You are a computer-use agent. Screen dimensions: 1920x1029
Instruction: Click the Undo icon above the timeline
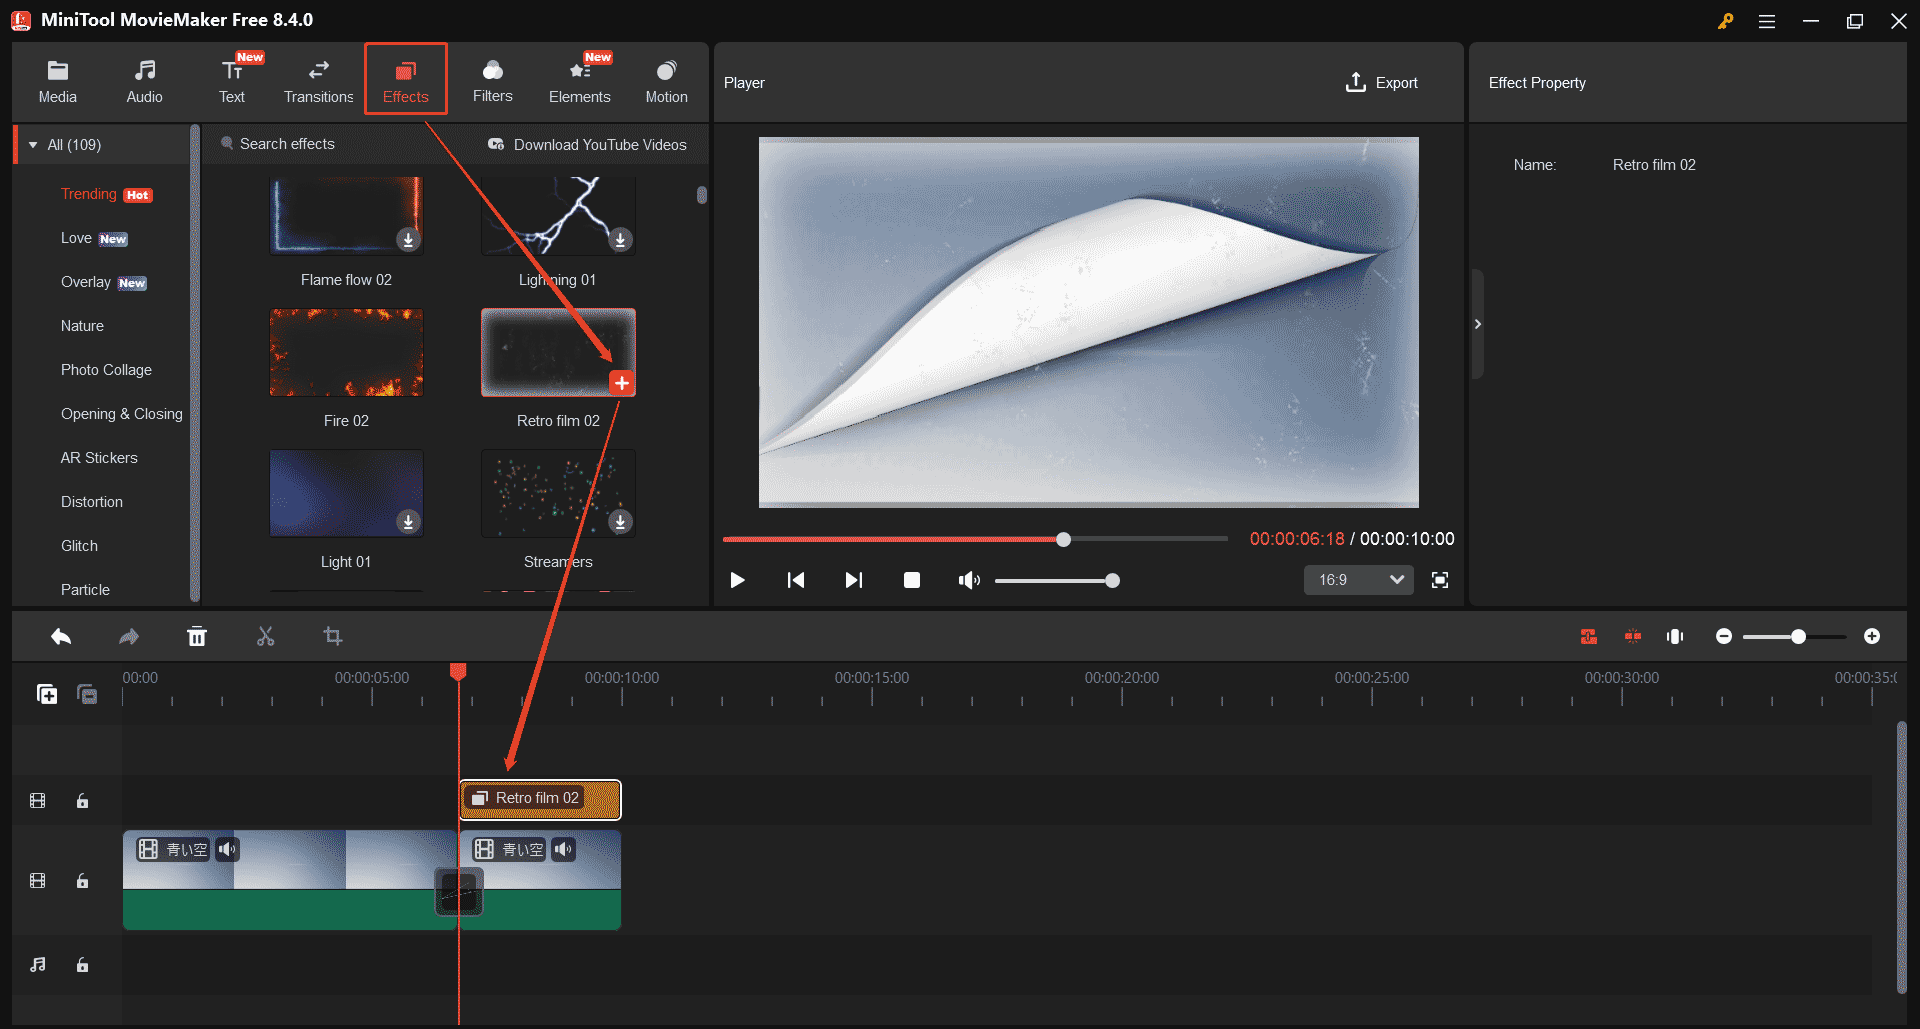coord(60,636)
